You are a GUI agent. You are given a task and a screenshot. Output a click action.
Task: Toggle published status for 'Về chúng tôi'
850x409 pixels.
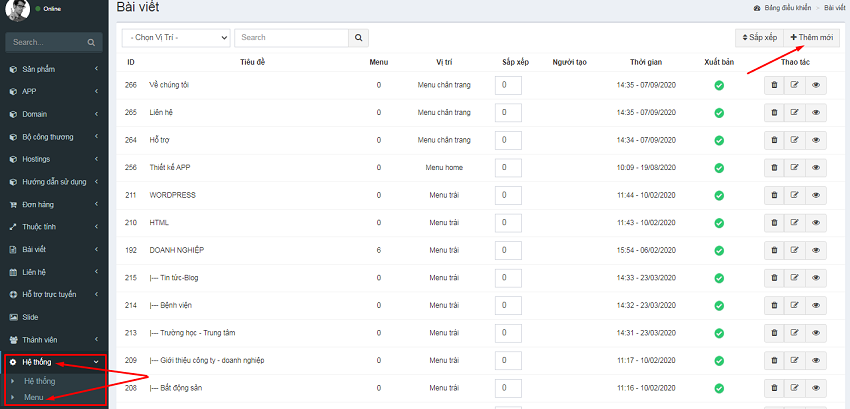[718, 85]
